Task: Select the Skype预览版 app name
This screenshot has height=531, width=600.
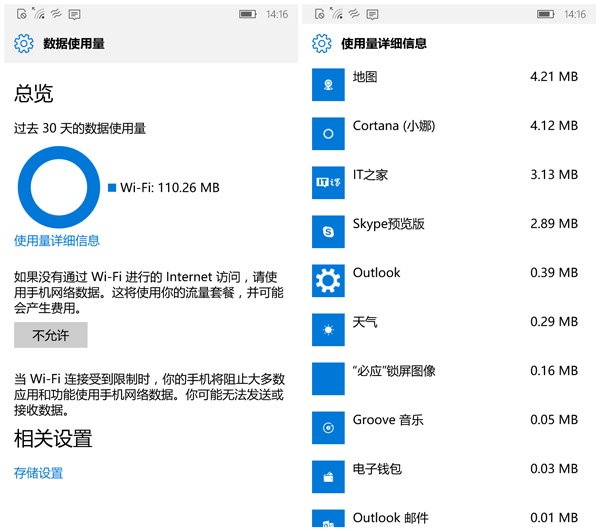Action: pos(389,224)
